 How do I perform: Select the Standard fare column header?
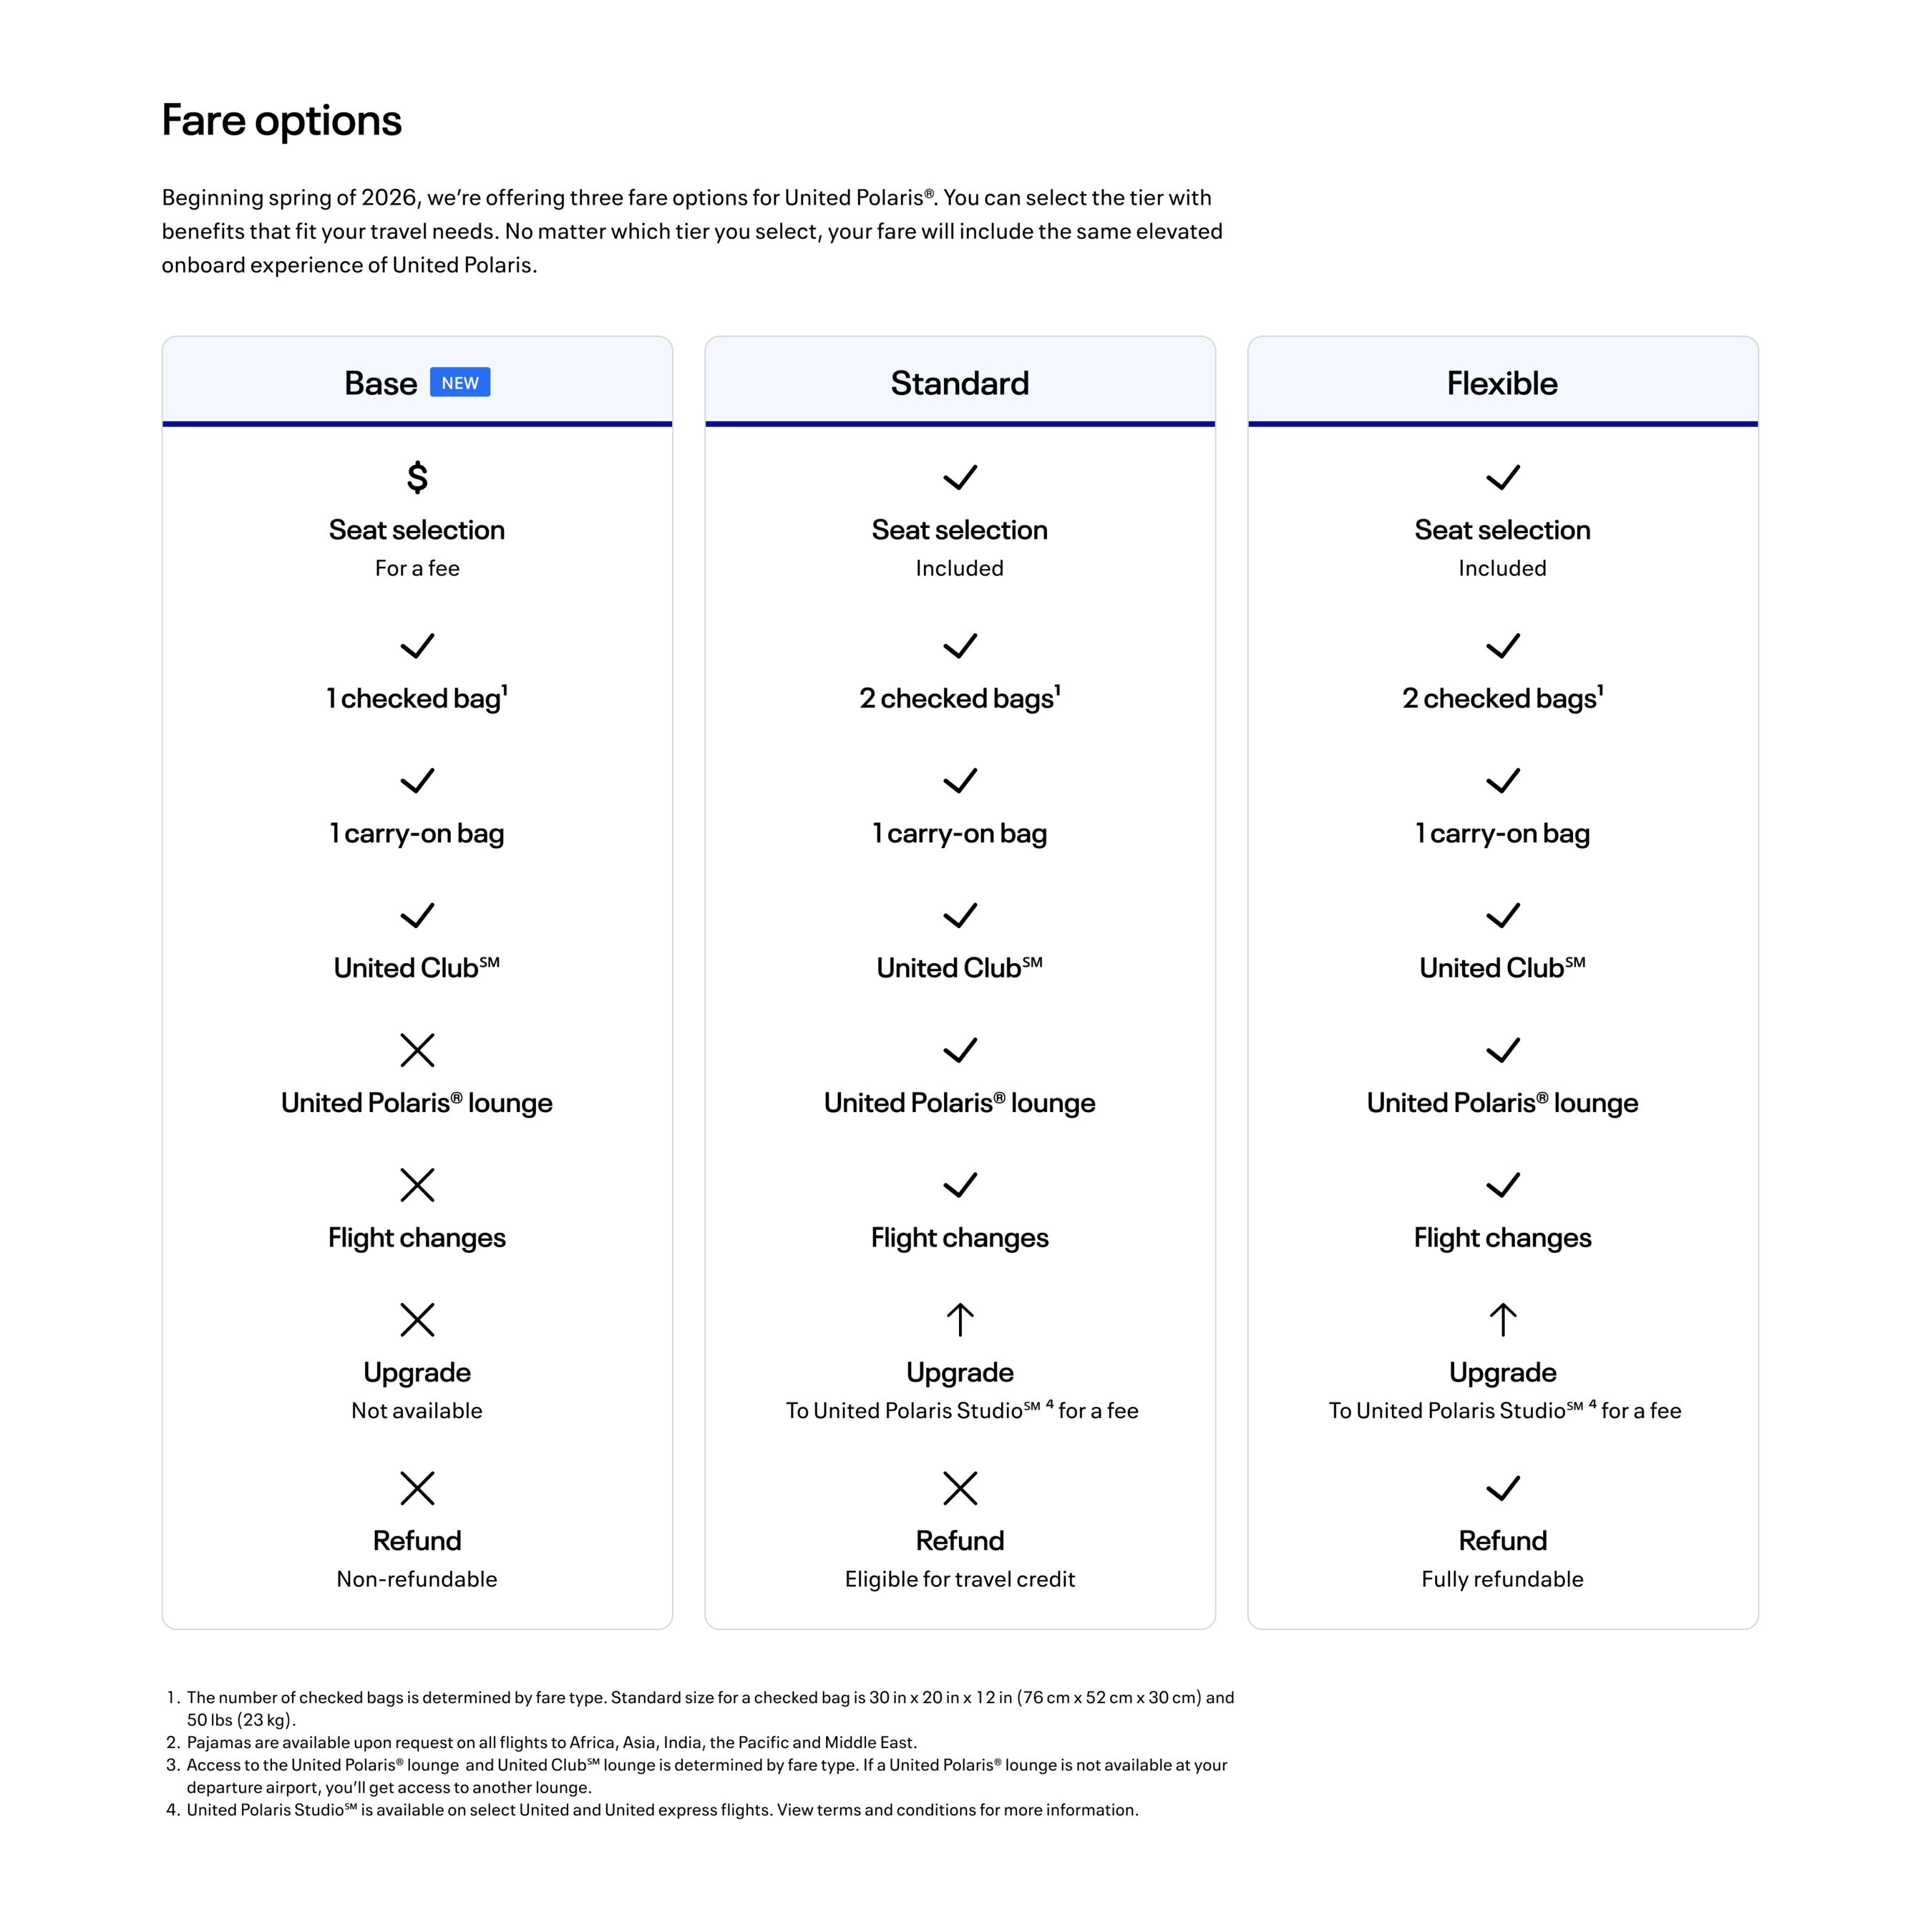(x=959, y=383)
